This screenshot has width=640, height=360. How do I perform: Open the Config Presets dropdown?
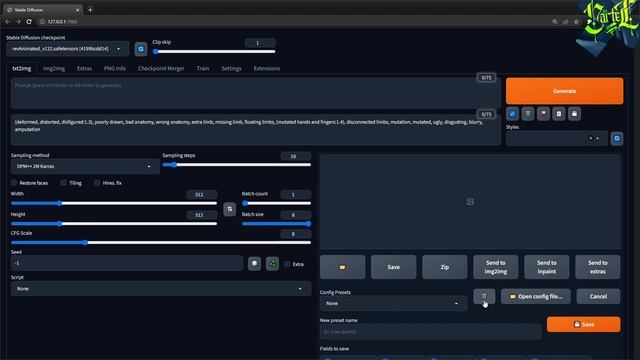tap(393, 303)
